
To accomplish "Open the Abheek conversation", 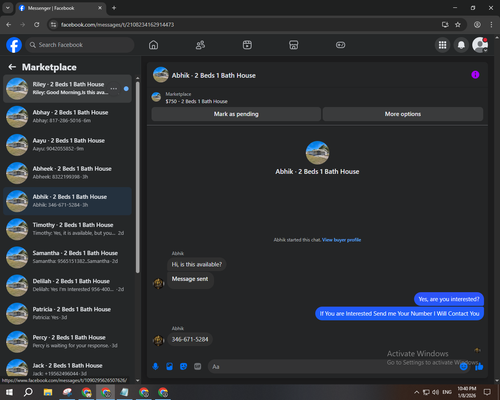I will pos(67,173).
